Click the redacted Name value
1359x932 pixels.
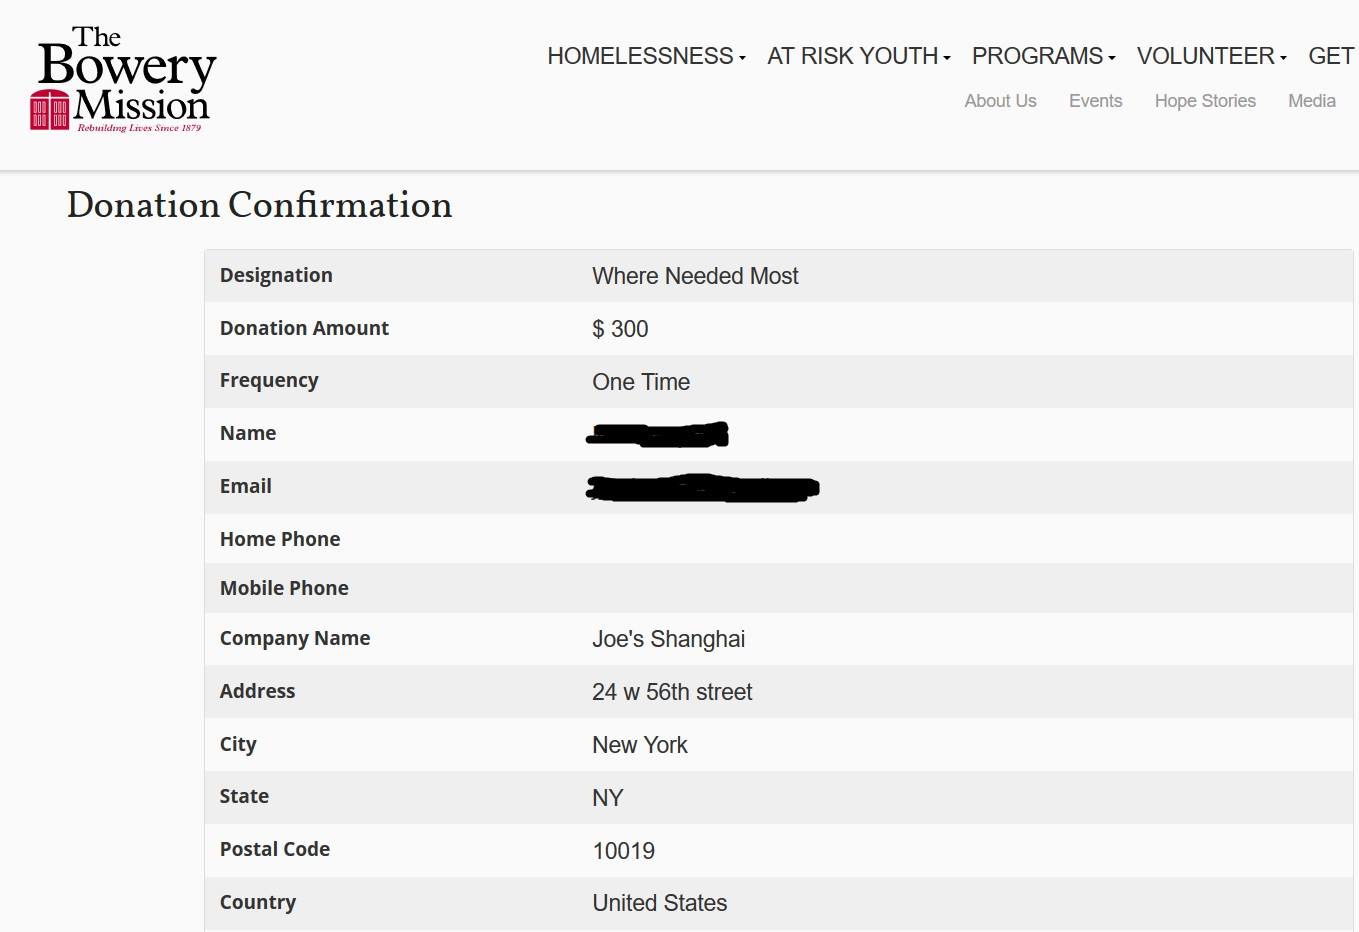658,434
